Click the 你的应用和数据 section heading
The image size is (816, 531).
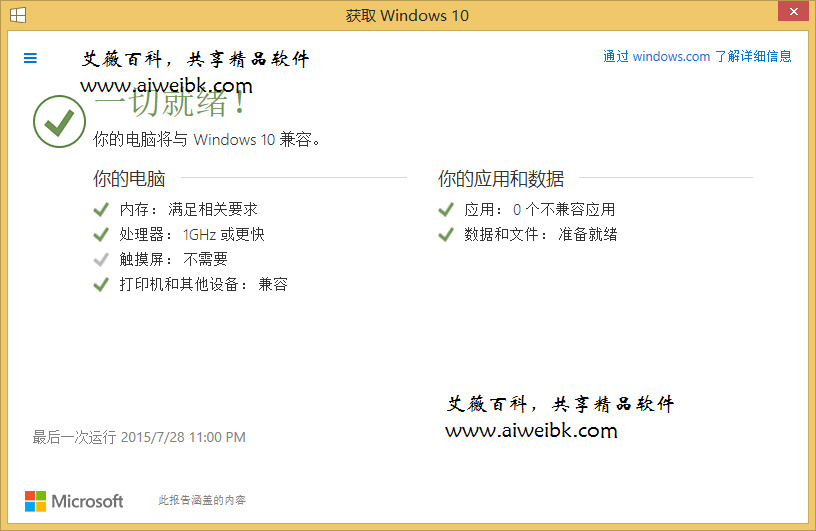pyautogui.click(x=501, y=179)
